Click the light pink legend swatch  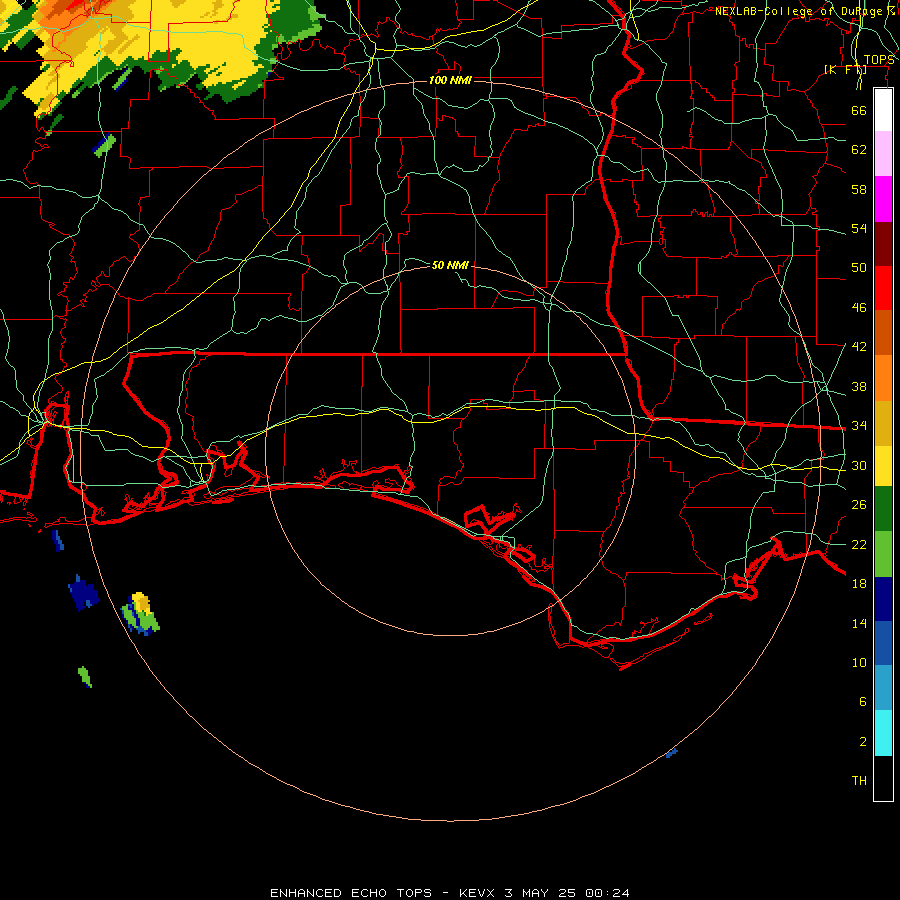[x=883, y=154]
